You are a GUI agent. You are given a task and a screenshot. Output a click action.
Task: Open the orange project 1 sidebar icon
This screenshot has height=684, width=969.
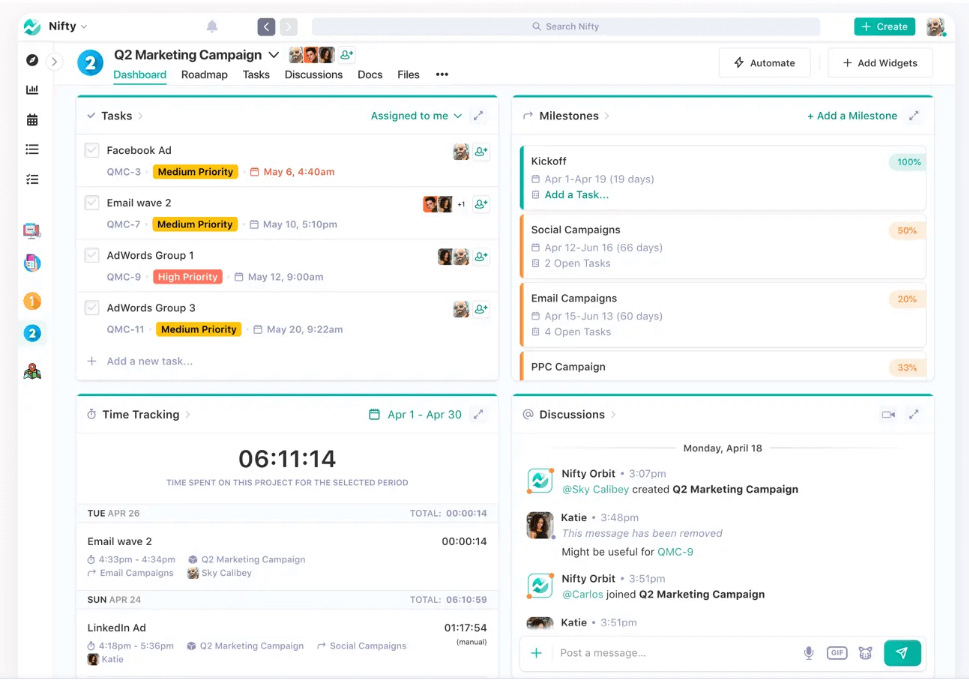pyautogui.click(x=32, y=302)
